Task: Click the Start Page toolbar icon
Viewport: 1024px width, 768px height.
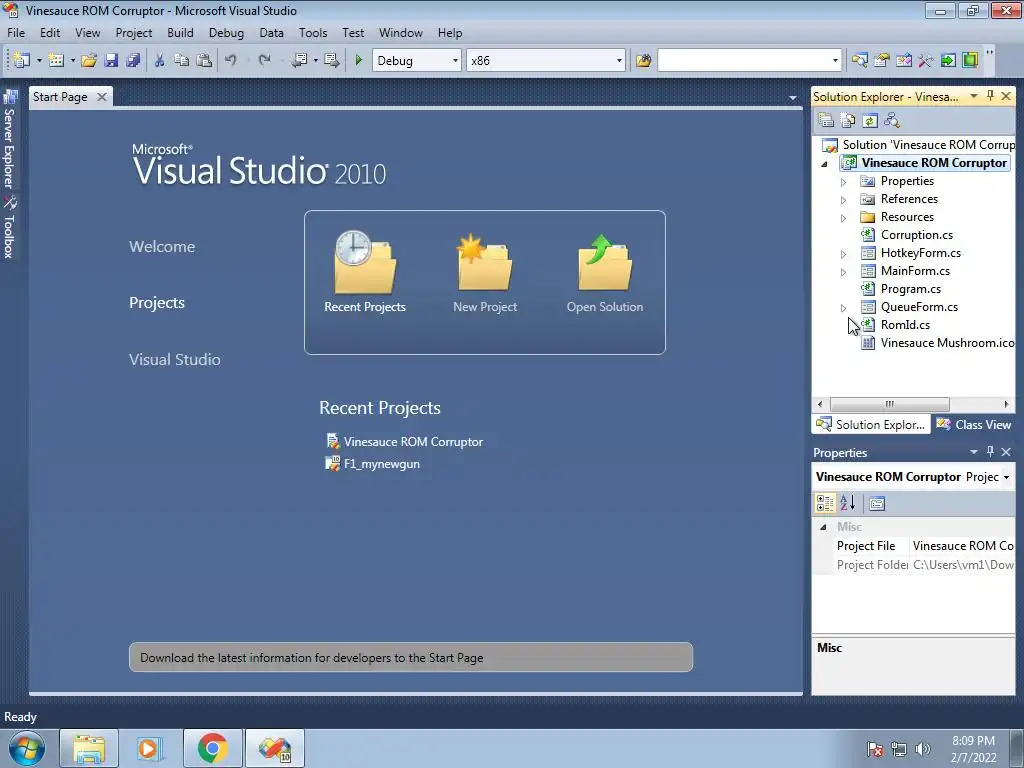Action: (x=948, y=60)
